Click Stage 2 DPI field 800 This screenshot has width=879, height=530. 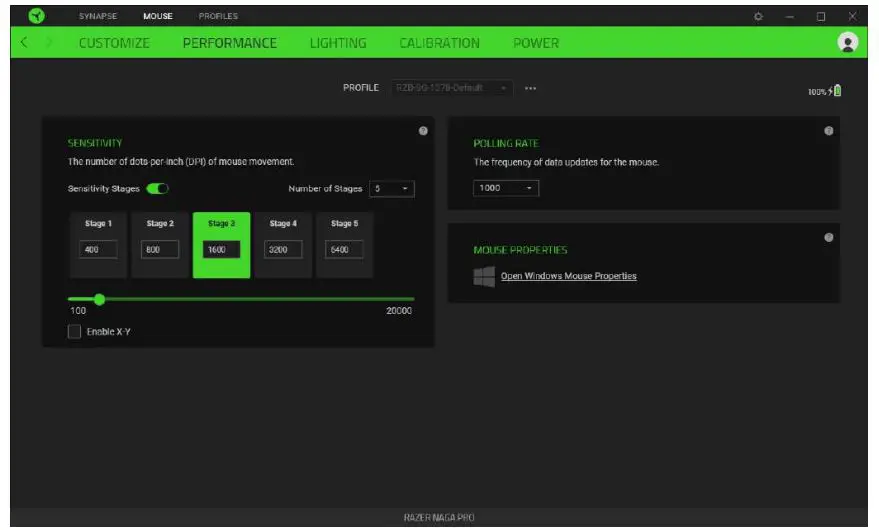(x=160, y=250)
